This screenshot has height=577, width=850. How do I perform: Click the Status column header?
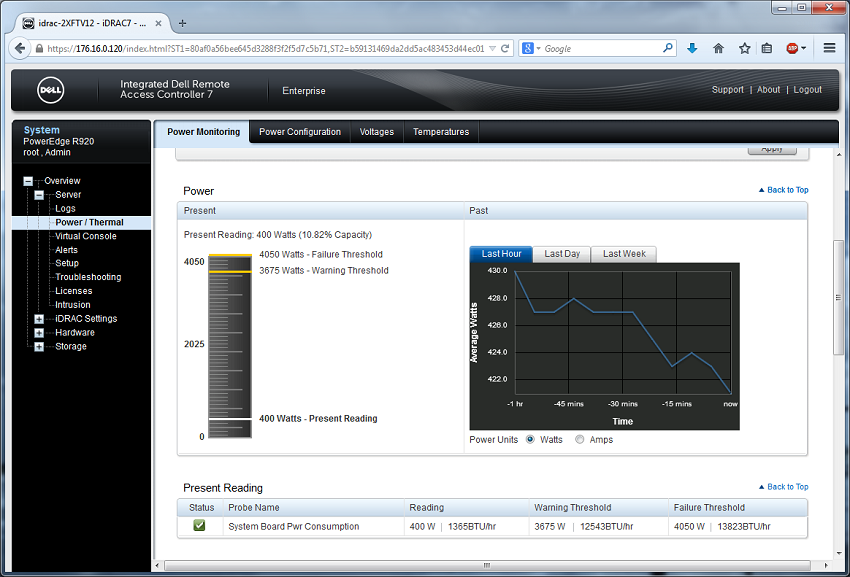click(x=202, y=508)
